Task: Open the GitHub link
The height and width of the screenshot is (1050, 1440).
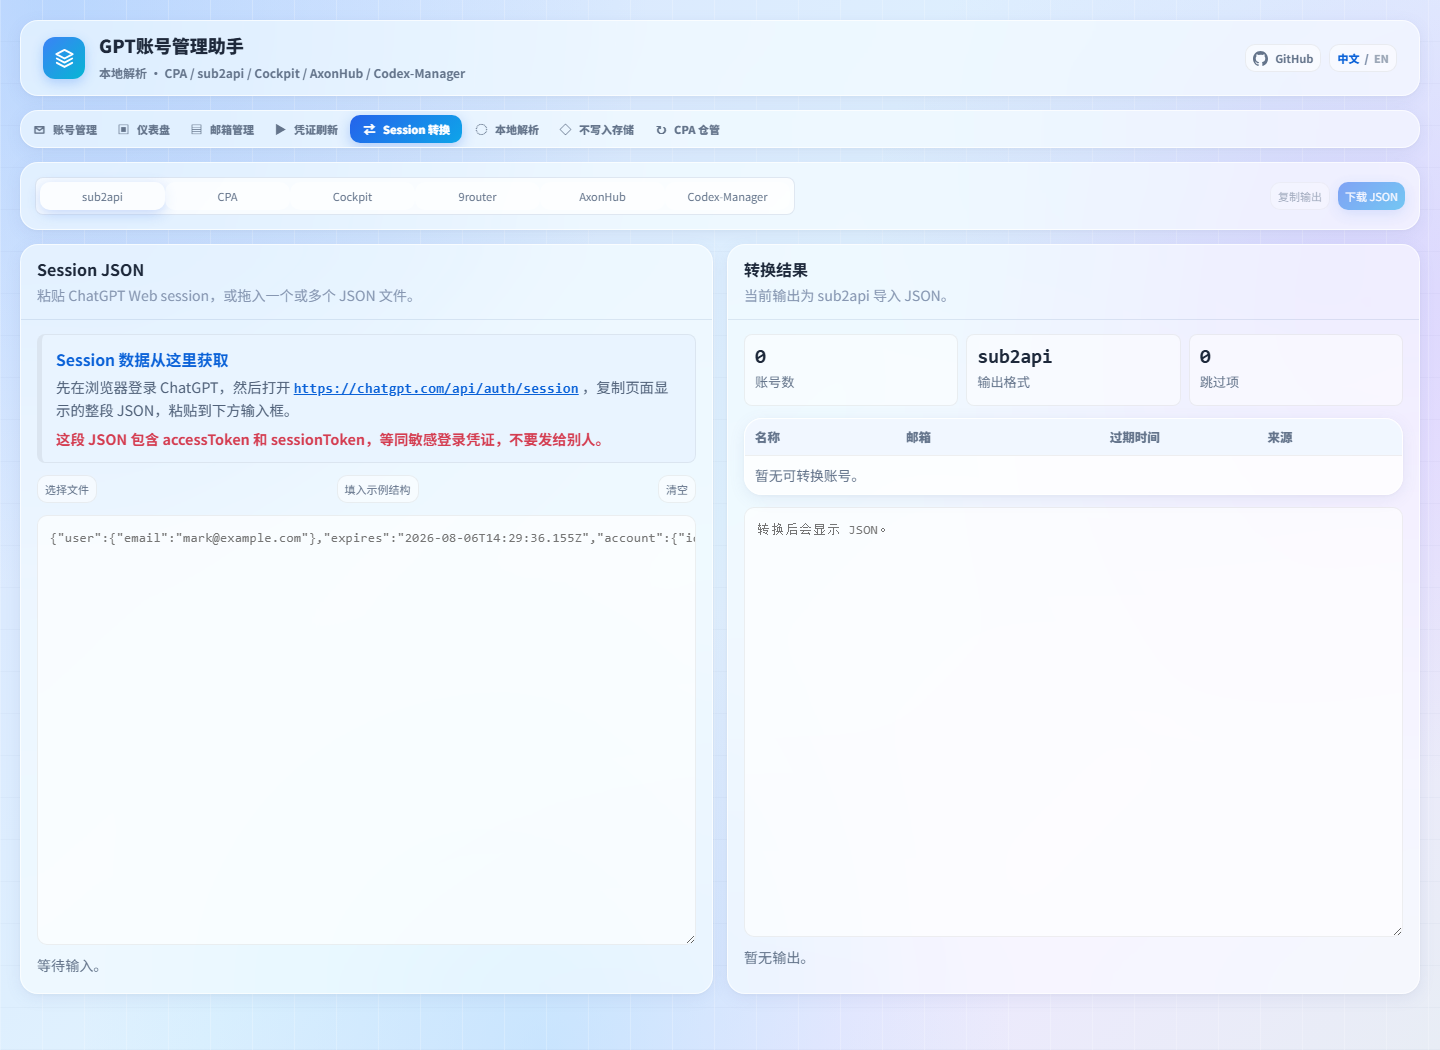Action: [x=1283, y=59]
